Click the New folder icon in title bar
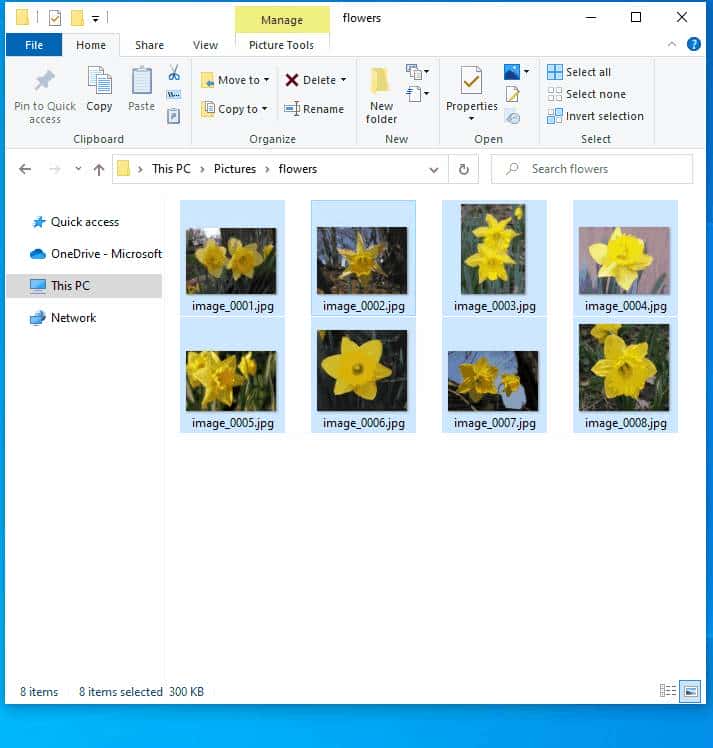 click(x=77, y=18)
